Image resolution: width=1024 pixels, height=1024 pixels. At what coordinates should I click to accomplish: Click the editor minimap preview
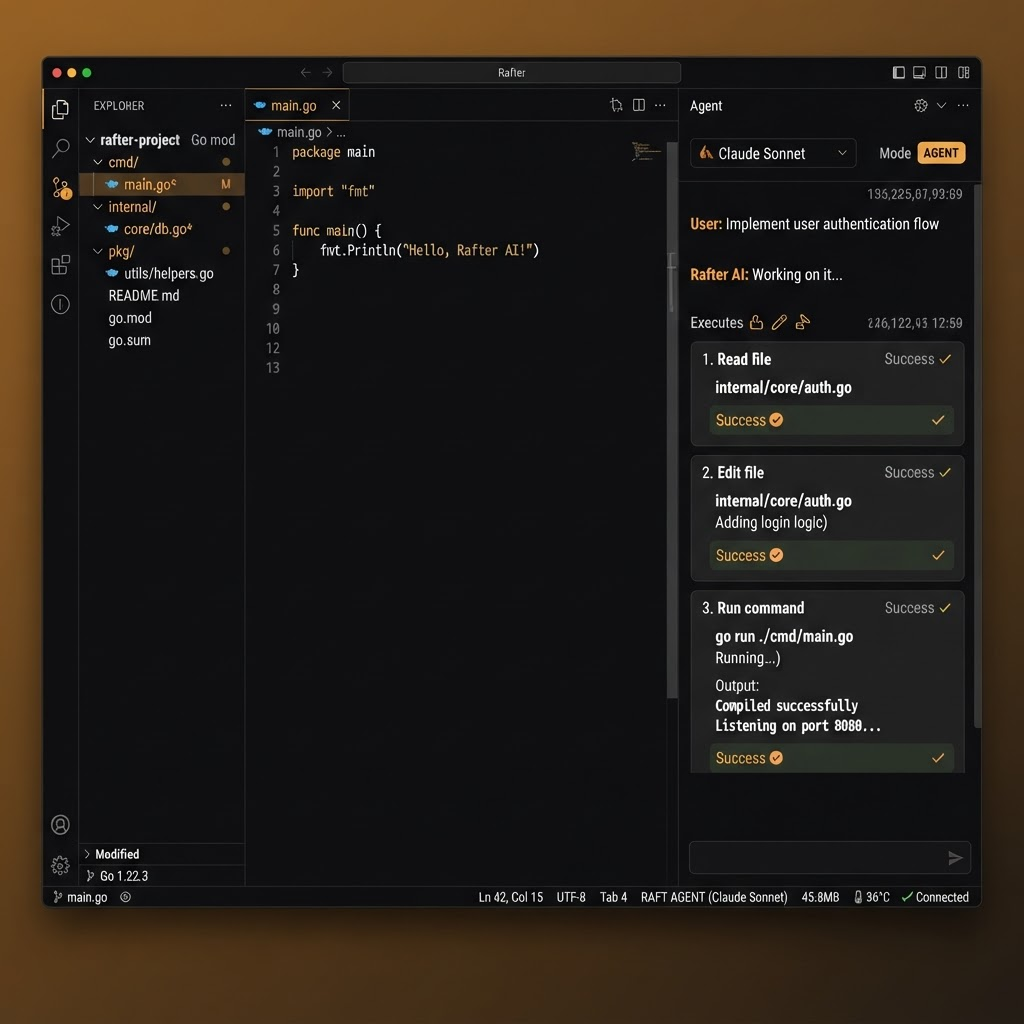click(x=646, y=152)
